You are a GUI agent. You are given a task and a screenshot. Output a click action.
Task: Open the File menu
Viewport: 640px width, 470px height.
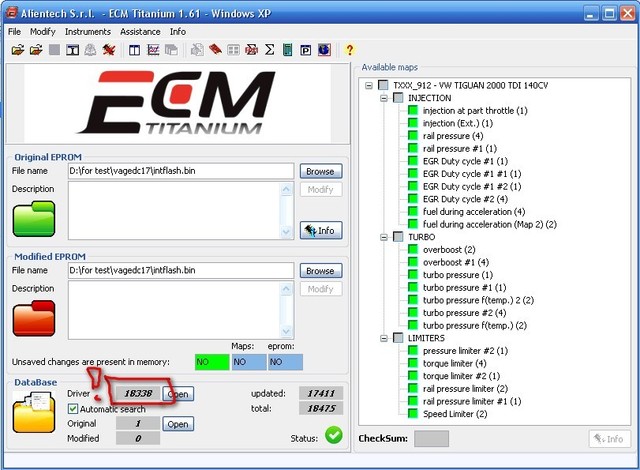click(14, 31)
